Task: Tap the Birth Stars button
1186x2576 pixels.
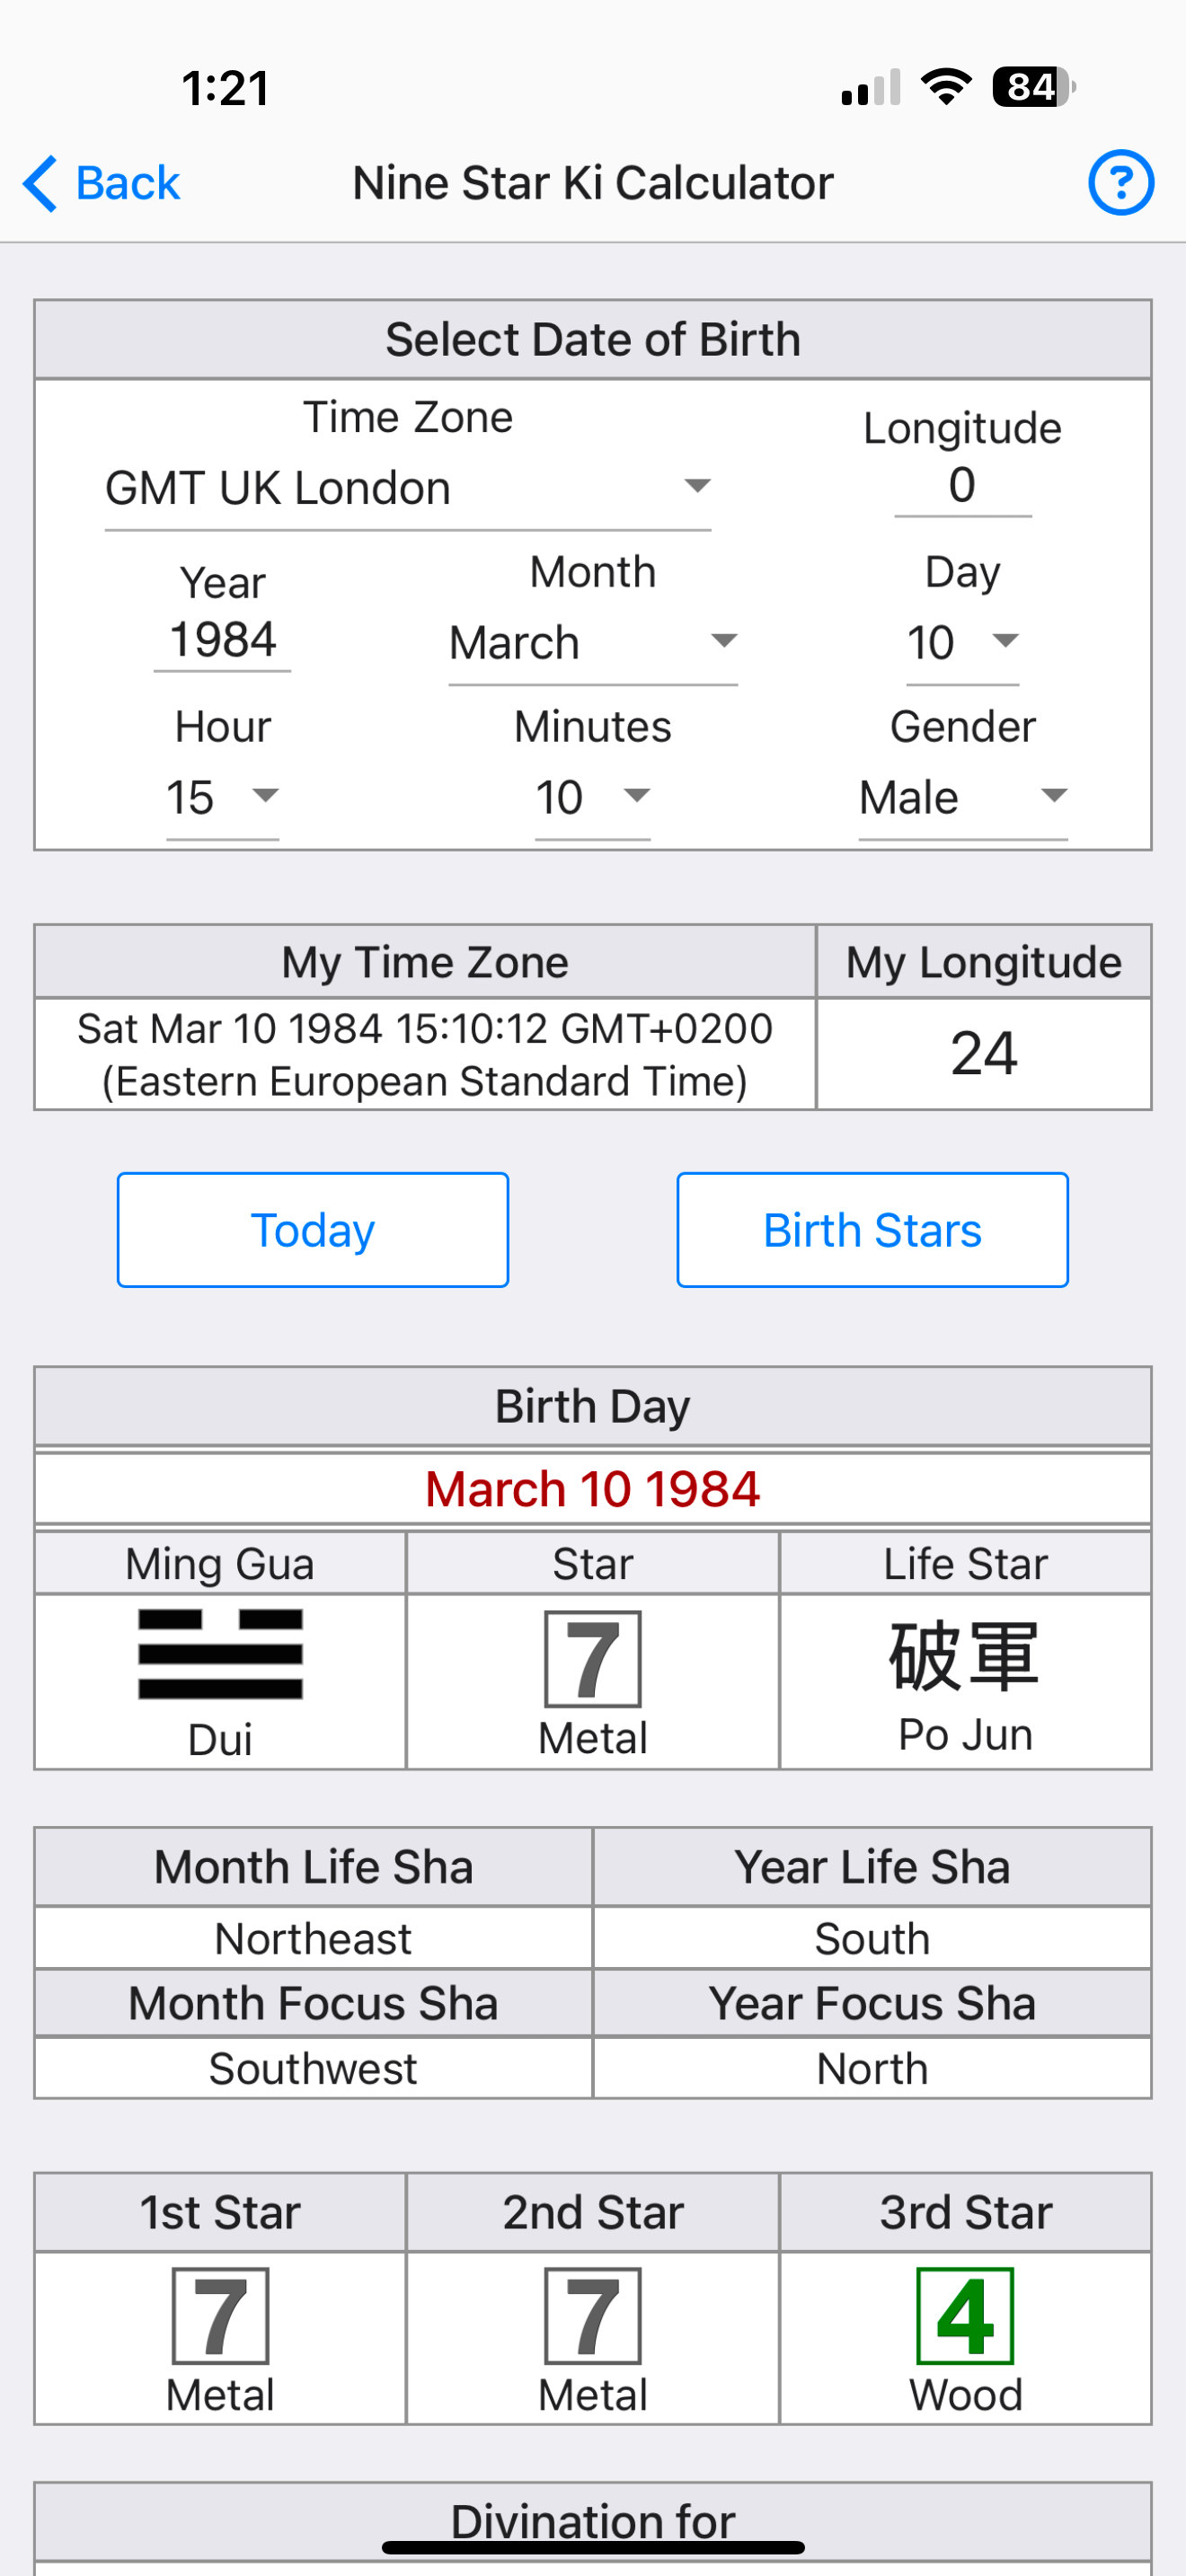Action: point(872,1230)
